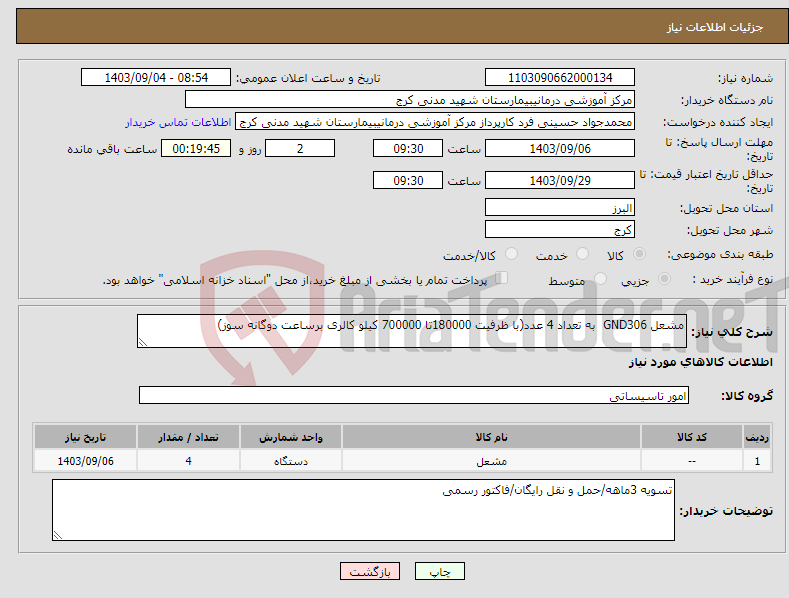Click the نام کالا column header
Screen dimensions: 789x598
coord(491,437)
